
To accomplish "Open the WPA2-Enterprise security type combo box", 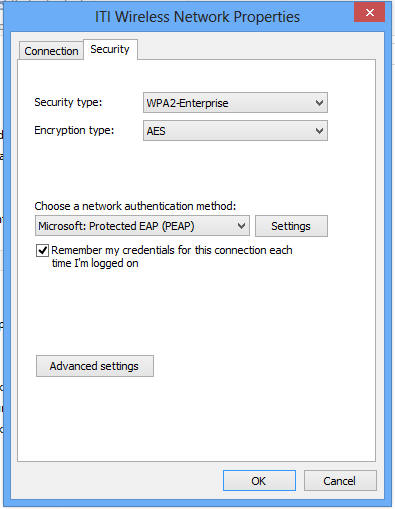I will (235, 103).
